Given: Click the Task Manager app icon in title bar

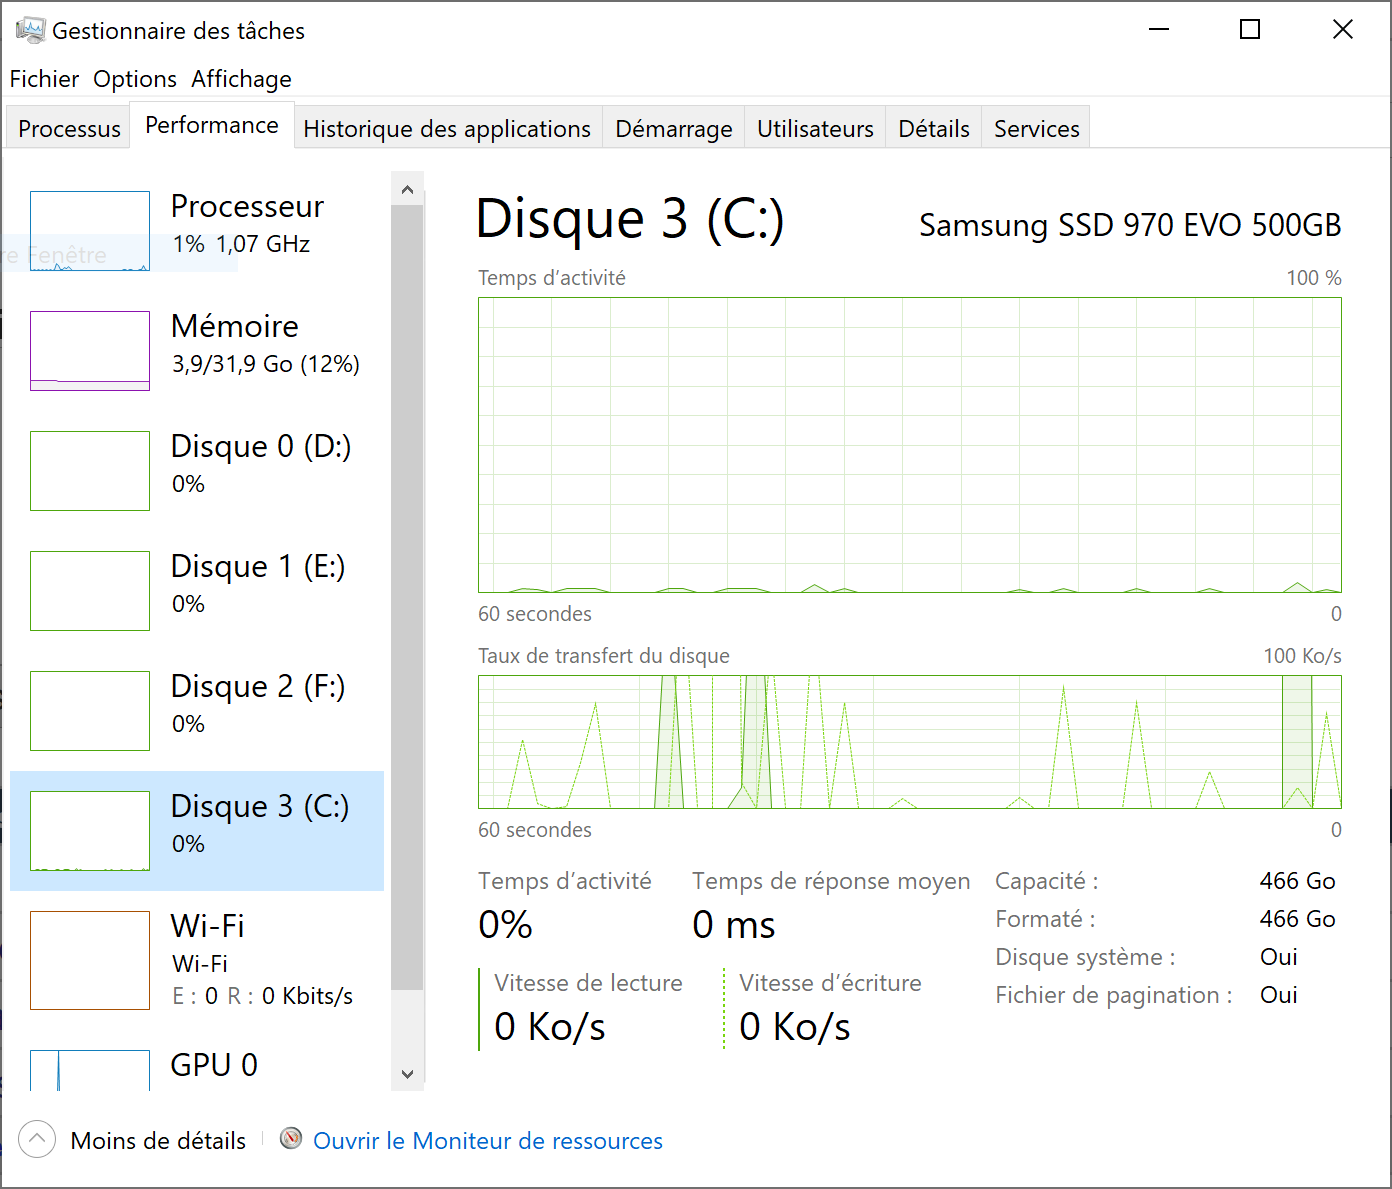Looking at the screenshot, I should pyautogui.click(x=30, y=30).
